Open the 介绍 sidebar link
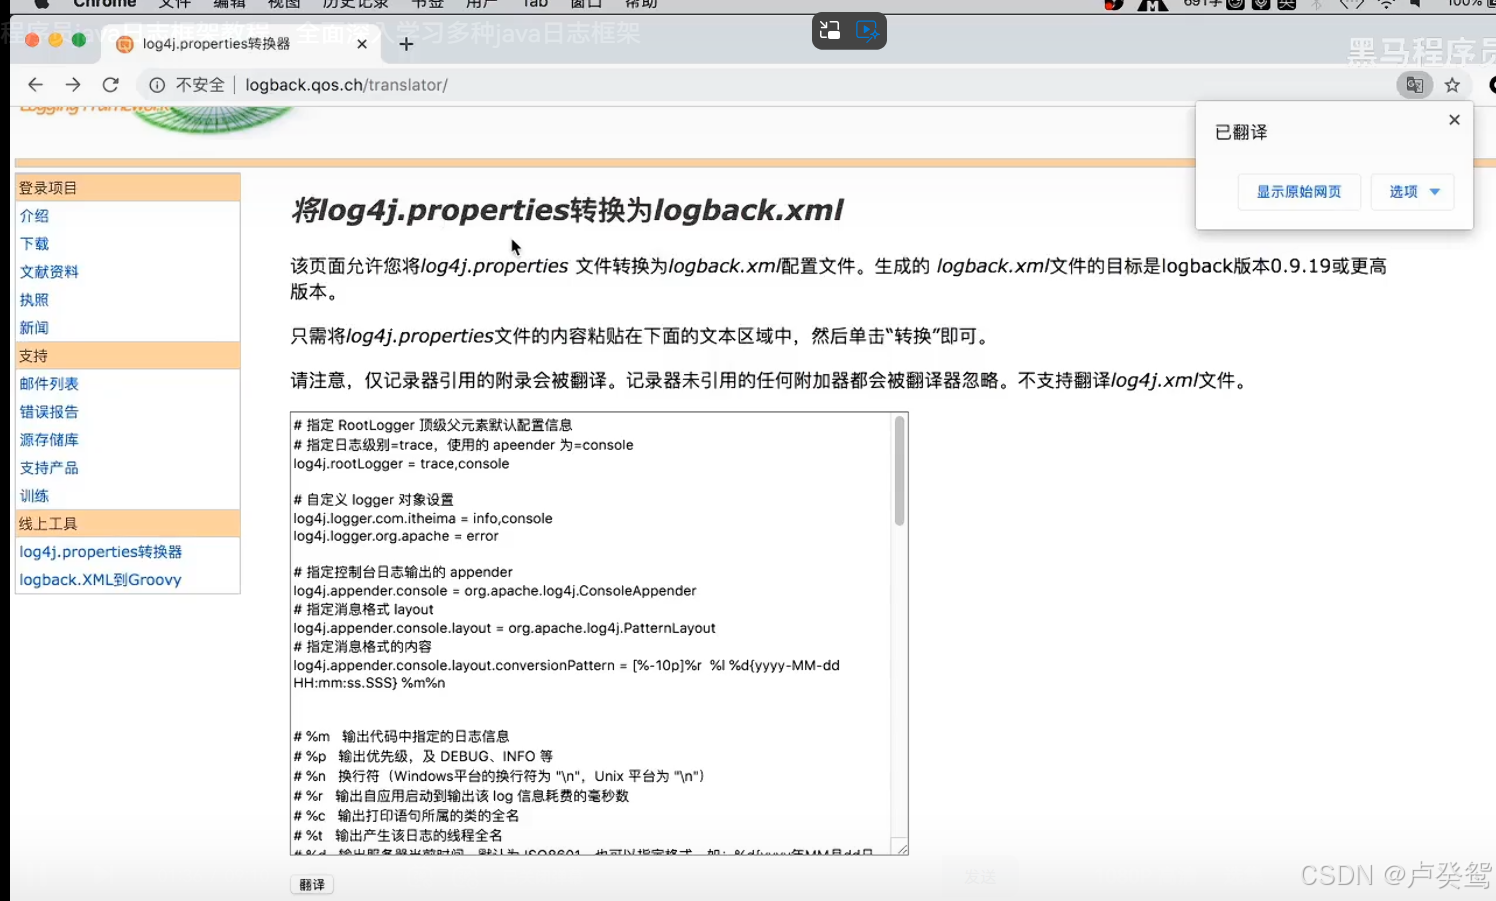Screen dimensions: 1496x901 click(x=34, y=216)
